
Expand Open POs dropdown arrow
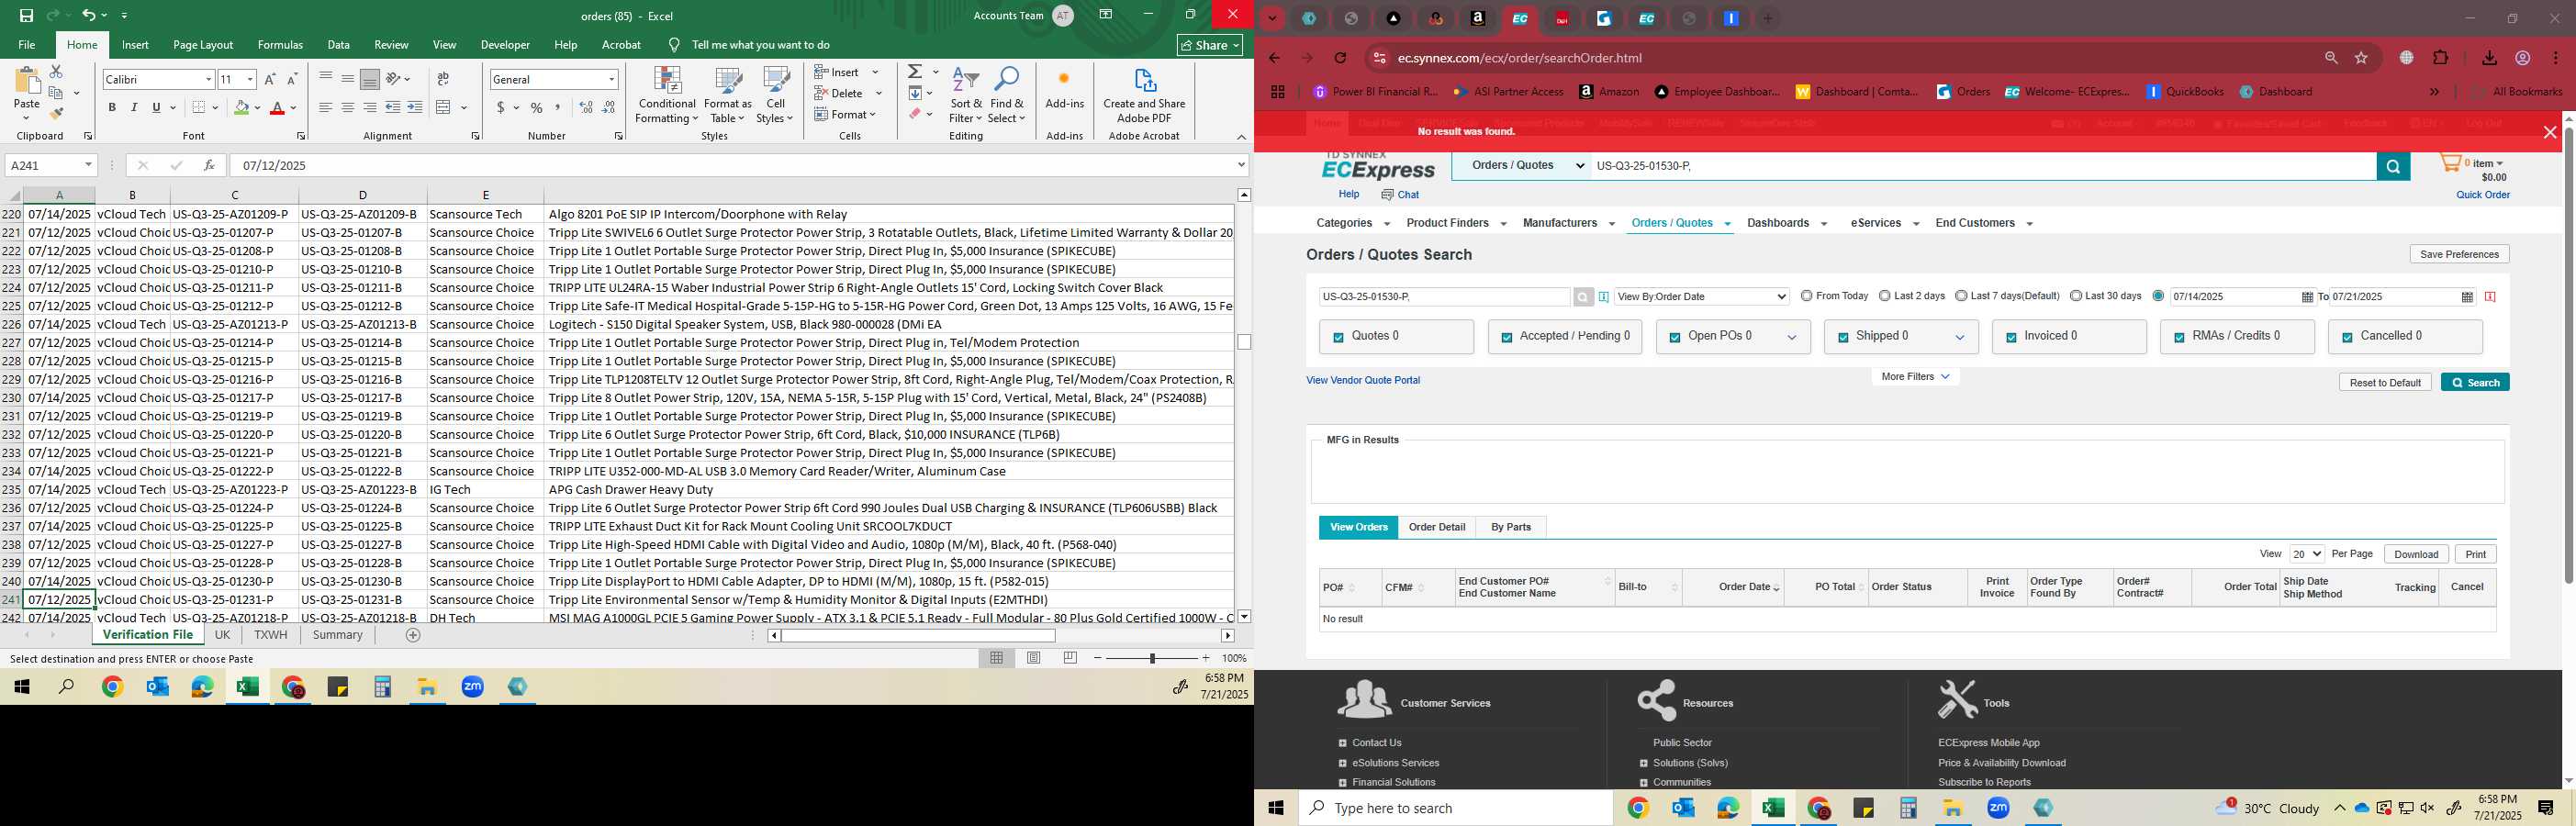pyautogui.click(x=1792, y=338)
